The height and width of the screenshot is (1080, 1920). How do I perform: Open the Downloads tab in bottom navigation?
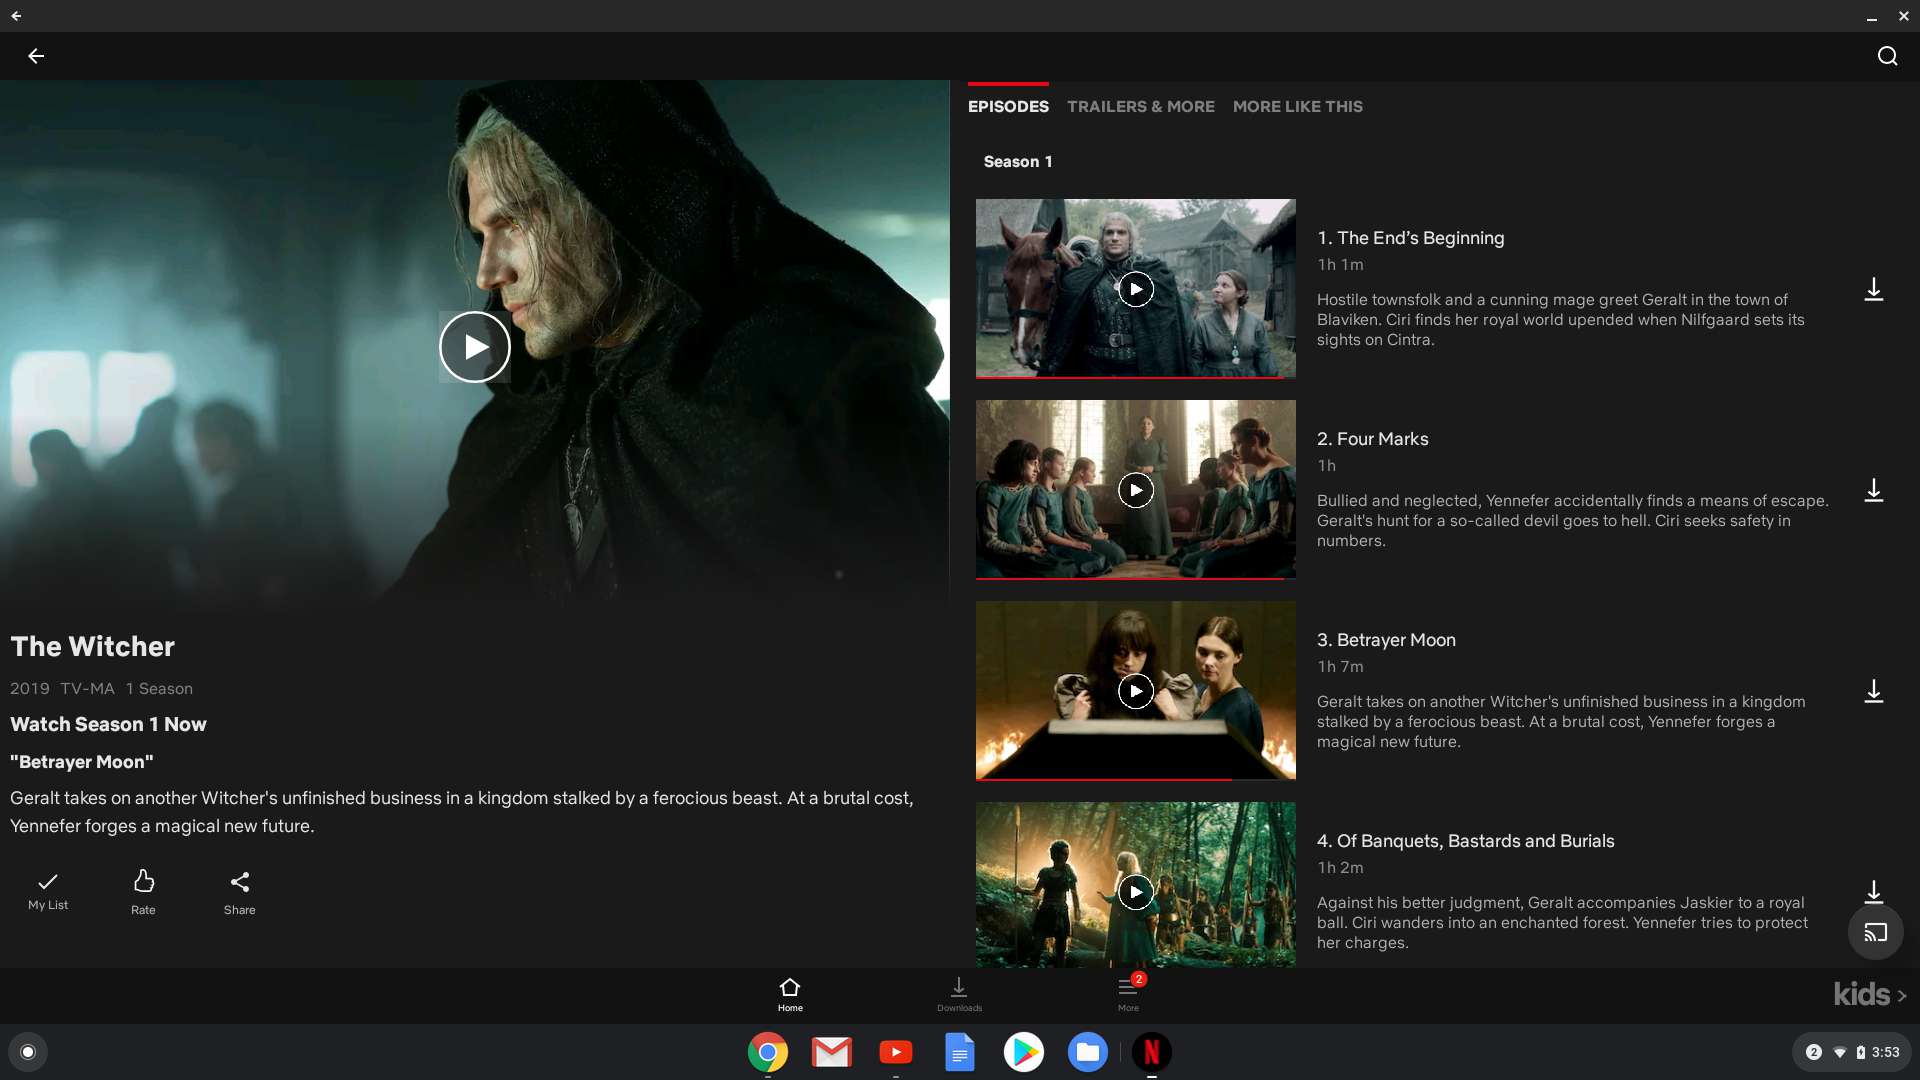pos(959,994)
